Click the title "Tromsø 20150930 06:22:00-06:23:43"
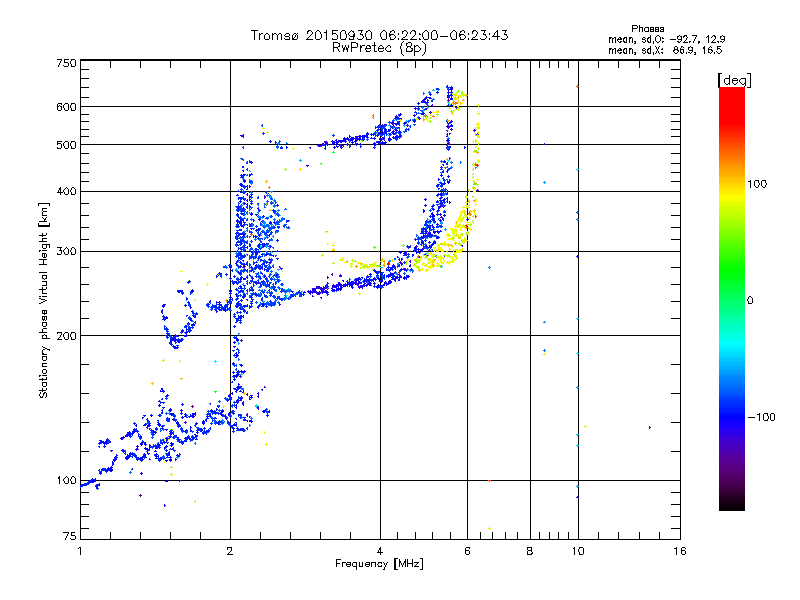The image size is (800, 600). point(379,35)
